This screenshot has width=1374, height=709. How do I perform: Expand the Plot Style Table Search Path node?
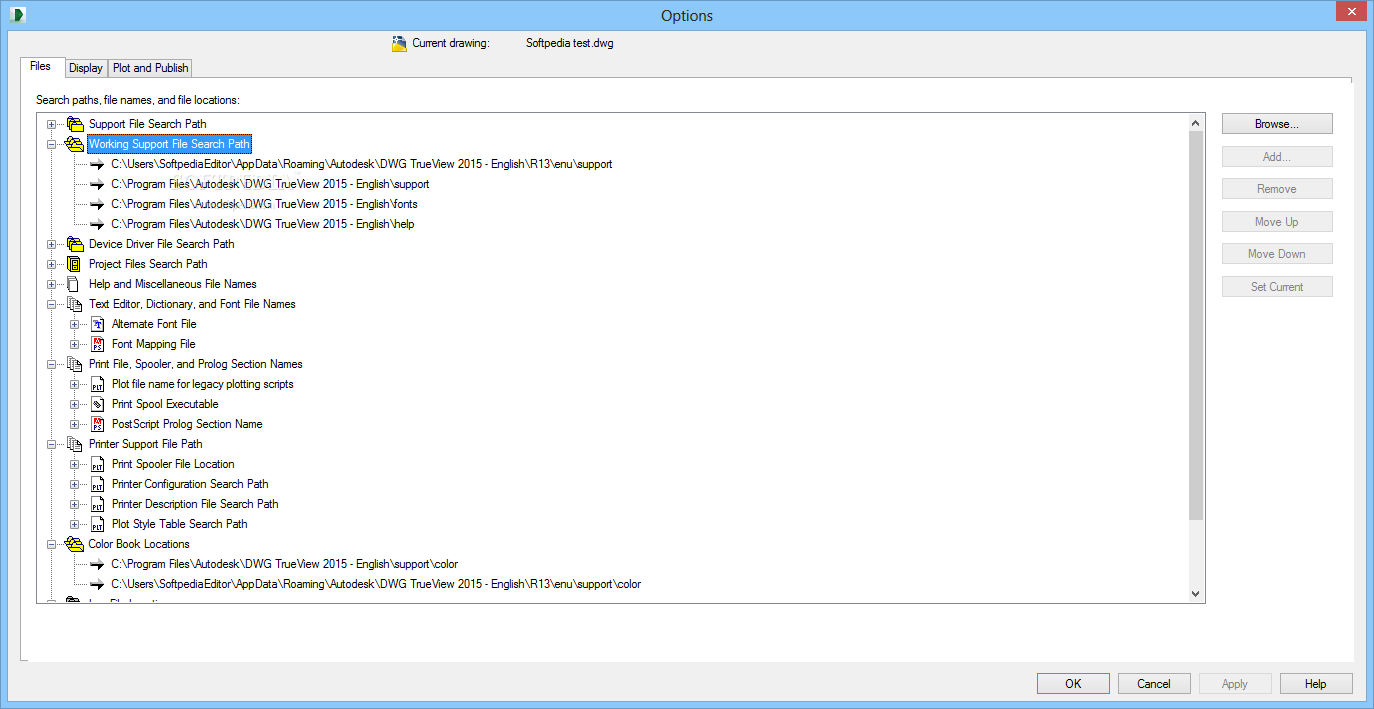coord(75,524)
